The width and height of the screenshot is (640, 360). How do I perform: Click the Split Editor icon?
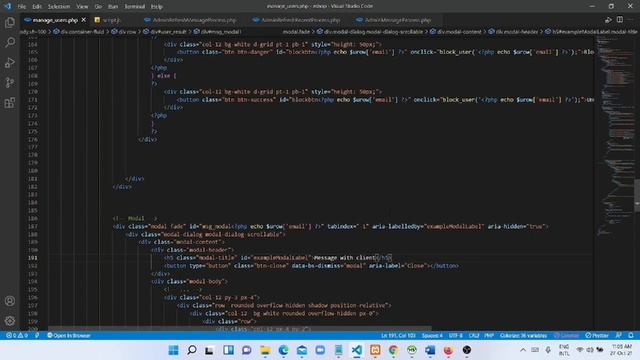[x=620, y=20]
